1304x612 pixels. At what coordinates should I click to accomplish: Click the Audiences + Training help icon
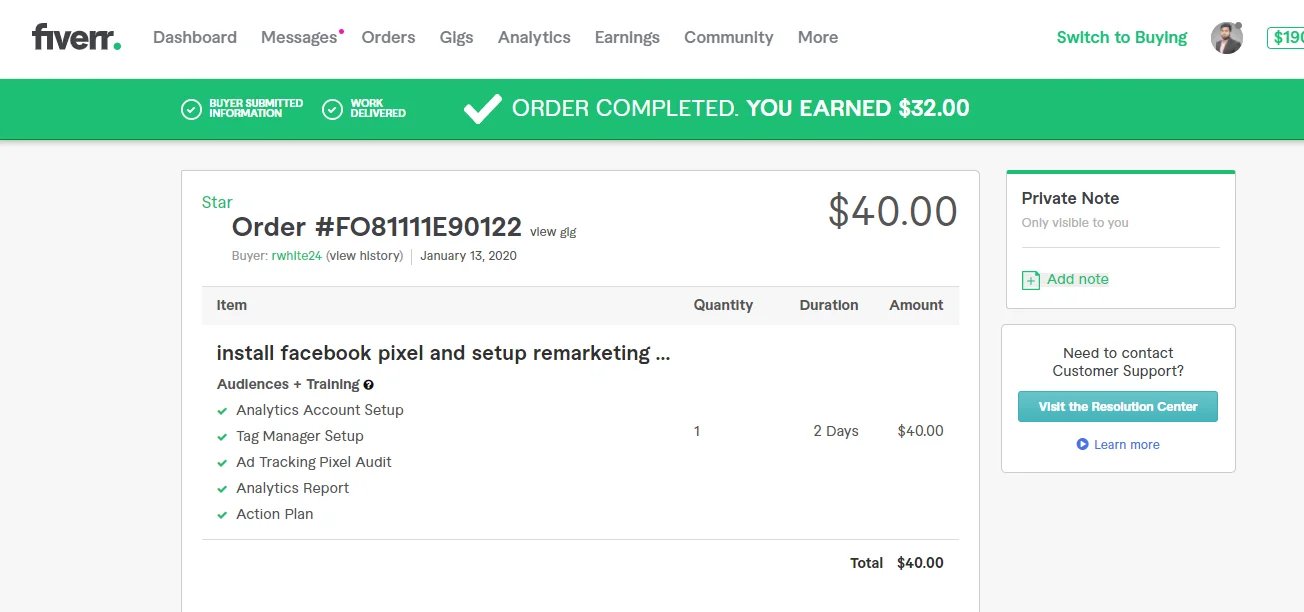point(369,385)
